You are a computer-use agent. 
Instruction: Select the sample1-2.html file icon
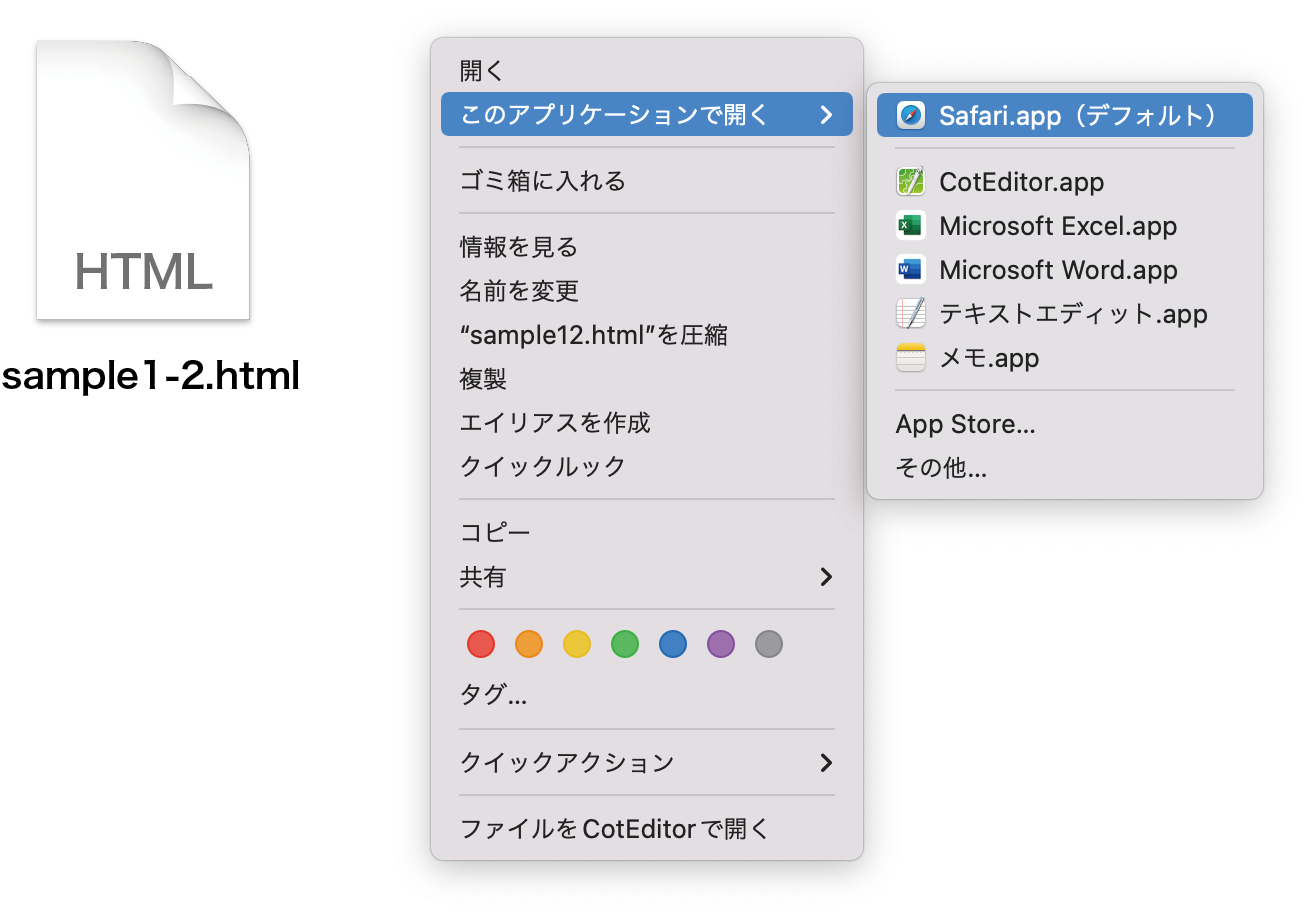pos(143,181)
